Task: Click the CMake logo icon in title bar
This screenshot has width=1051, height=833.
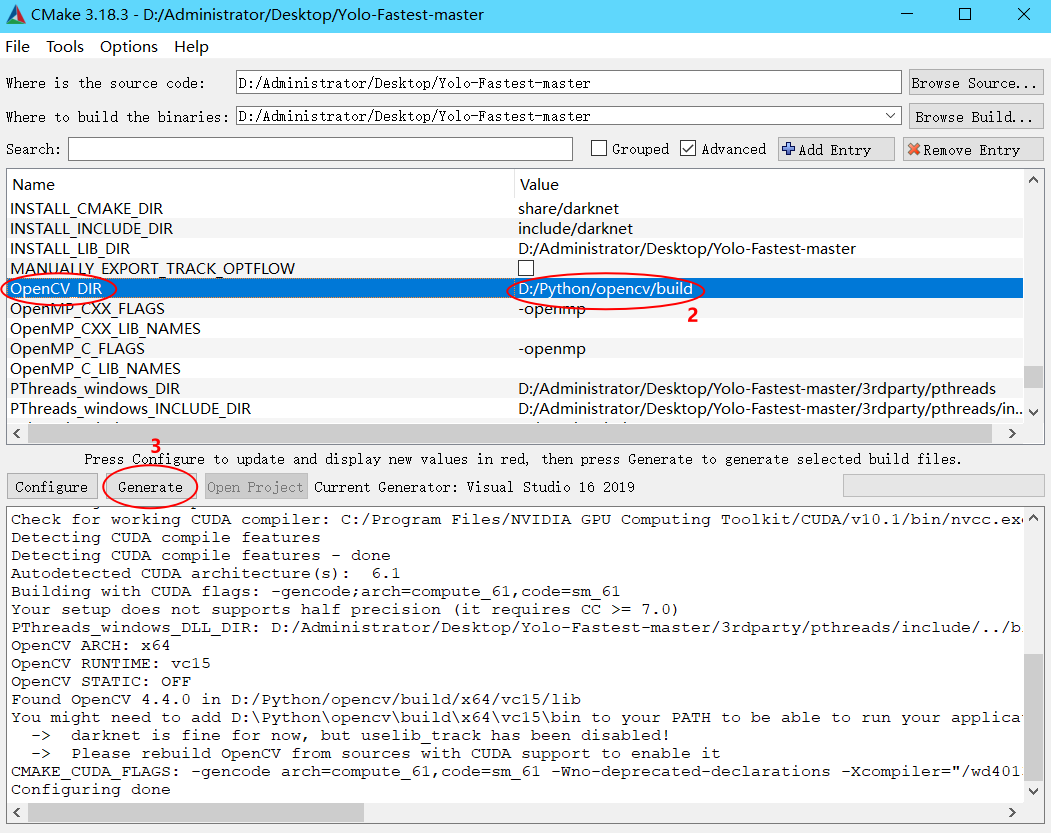Action: (x=15, y=15)
